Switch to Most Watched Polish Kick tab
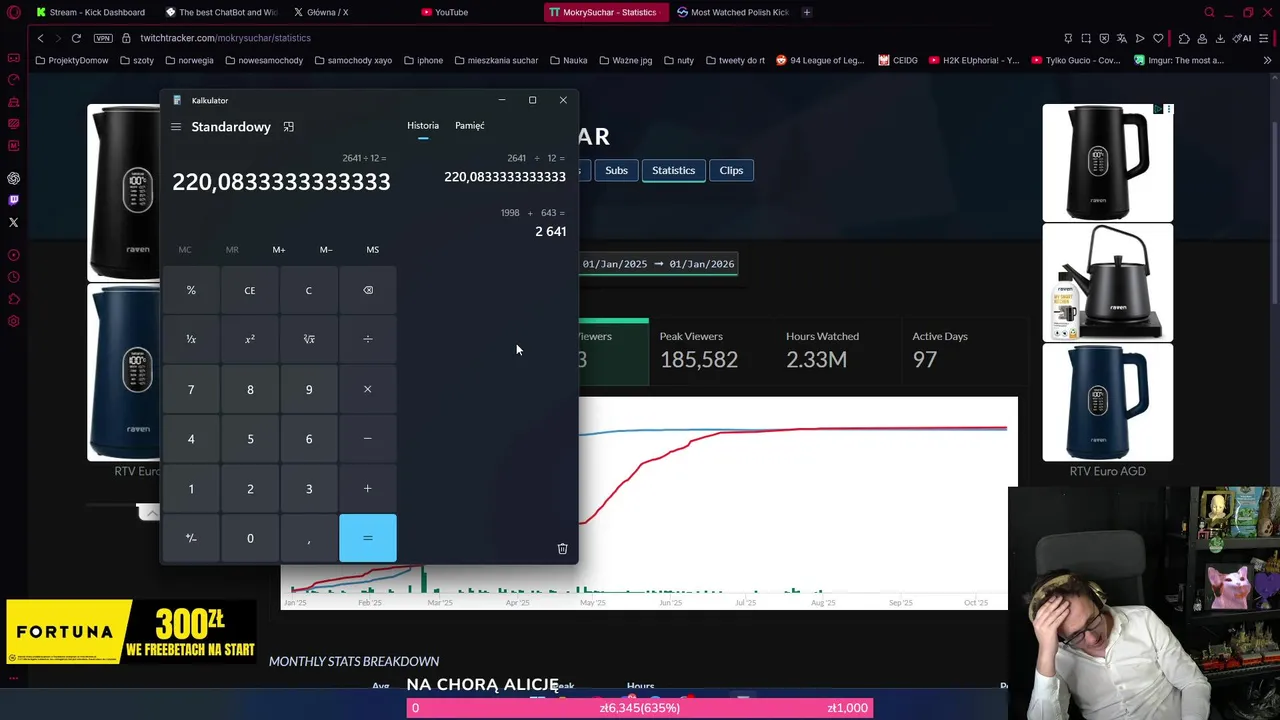Image resolution: width=1280 pixels, height=720 pixels. [x=733, y=12]
